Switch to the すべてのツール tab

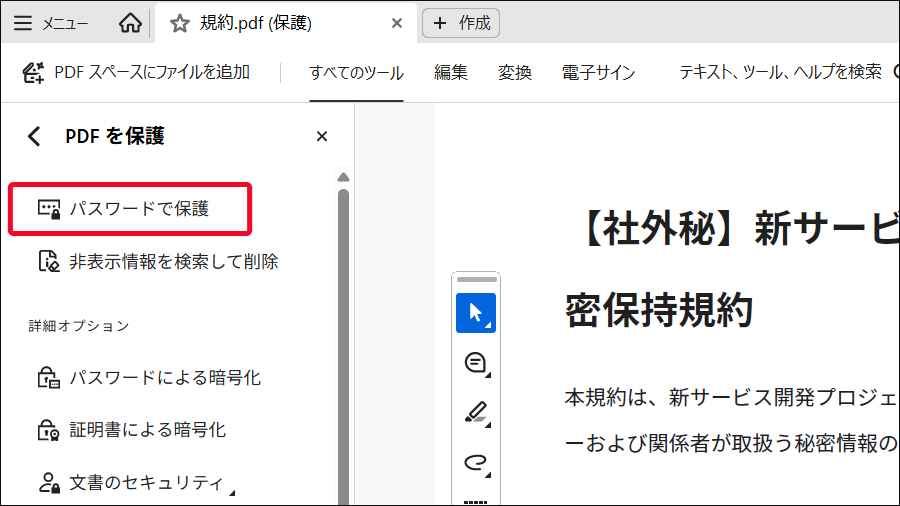(x=356, y=73)
